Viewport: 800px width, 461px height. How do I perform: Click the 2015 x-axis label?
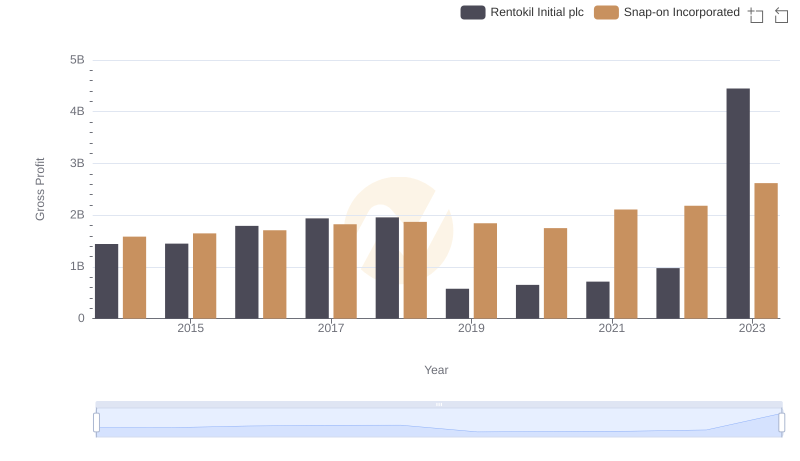click(190, 328)
